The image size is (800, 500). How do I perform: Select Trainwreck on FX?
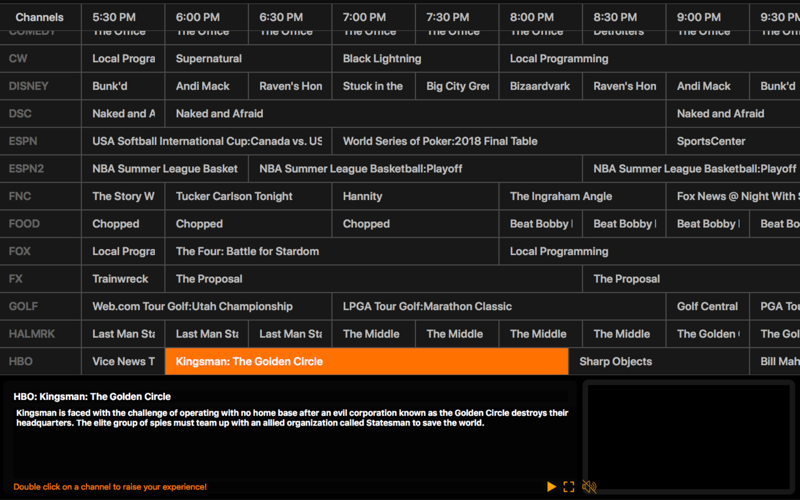(x=123, y=279)
